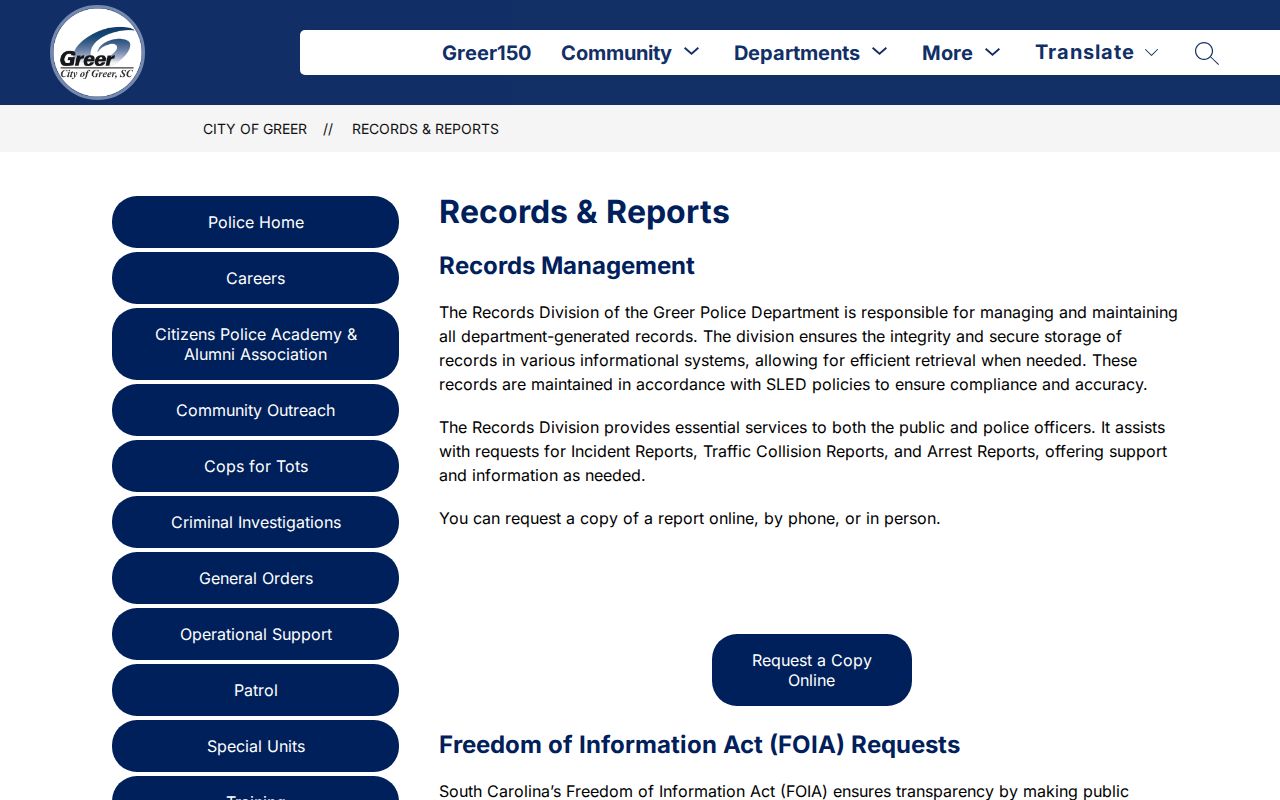Image resolution: width=1280 pixels, height=800 pixels.
Task: Click the More nav label
Action: click(x=947, y=53)
